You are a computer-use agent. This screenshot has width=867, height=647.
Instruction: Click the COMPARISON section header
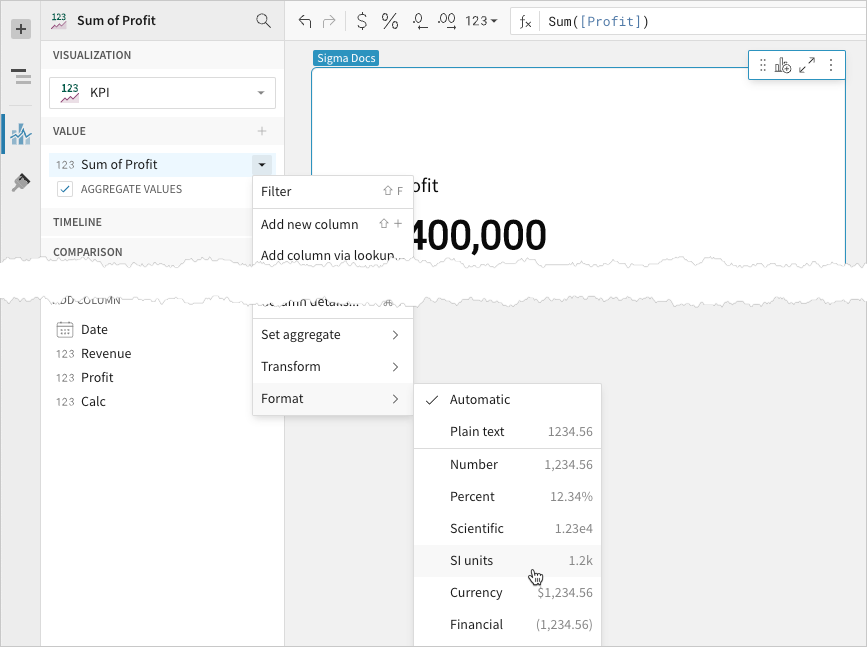pyautogui.click(x=87, y=252)
